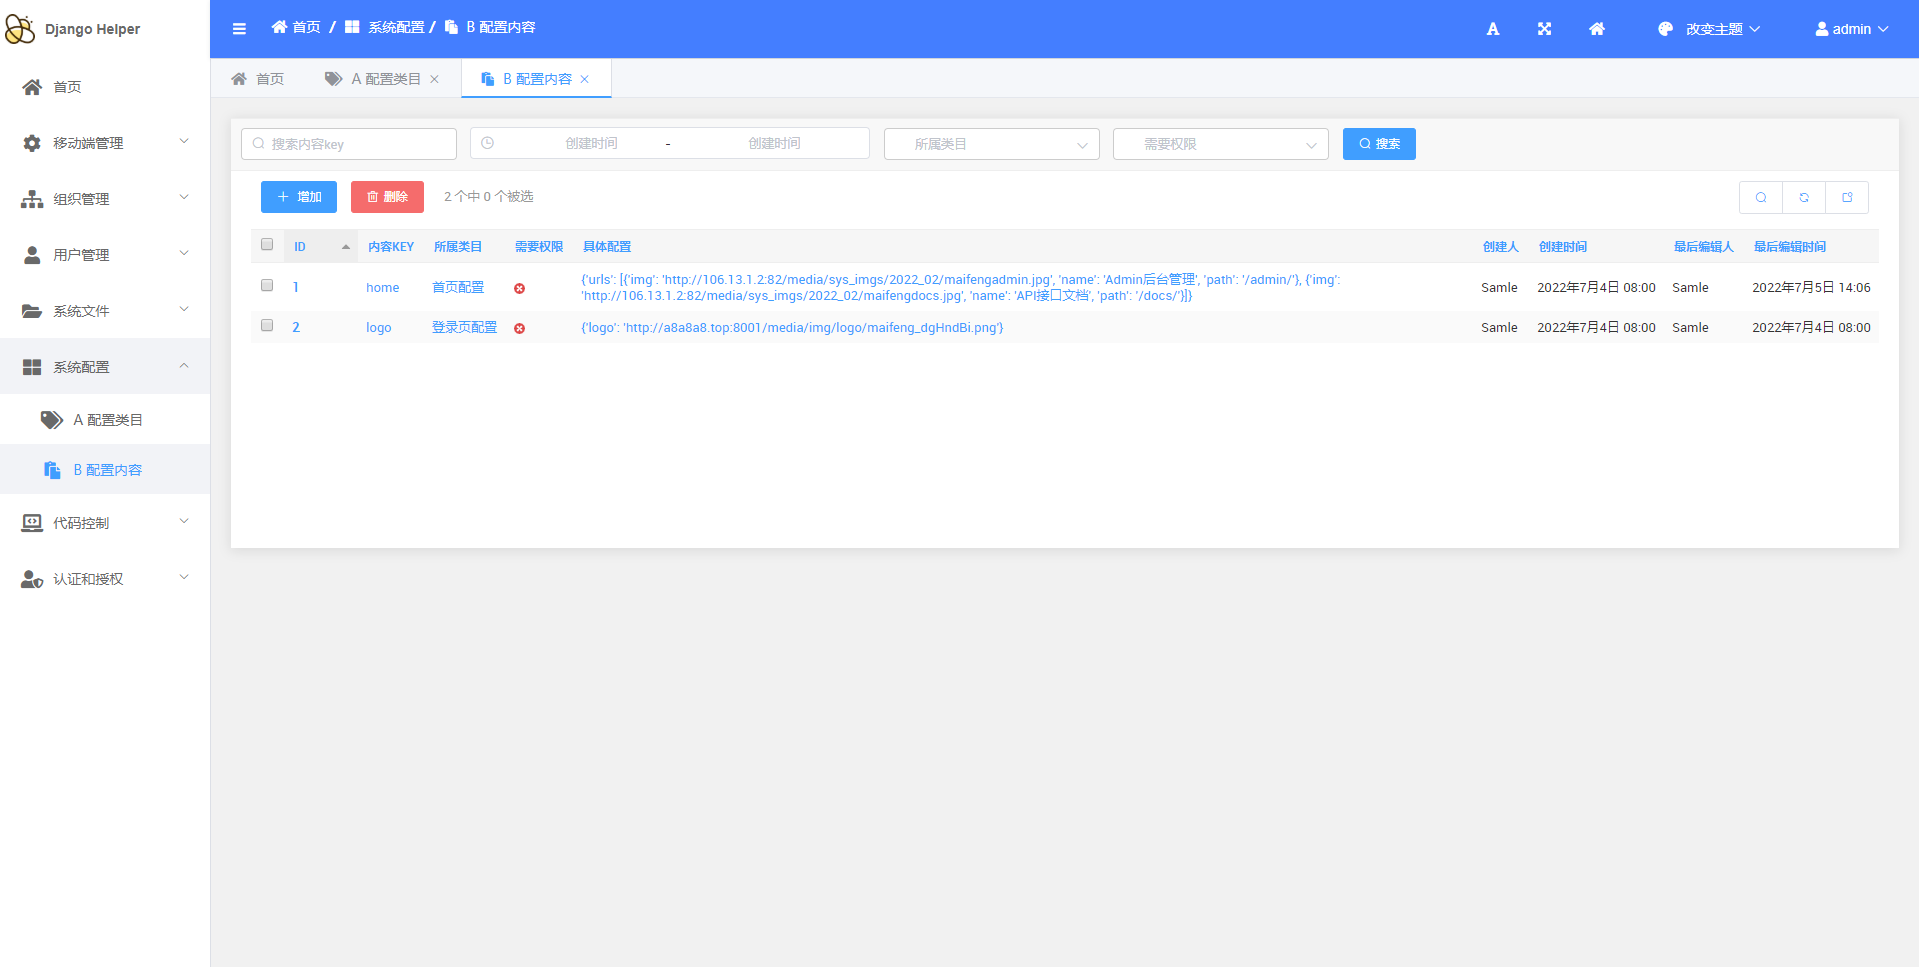Close the 'A 配置类目' tab
This screenshot has height=967, width=1919.
[x=435, y=80]
